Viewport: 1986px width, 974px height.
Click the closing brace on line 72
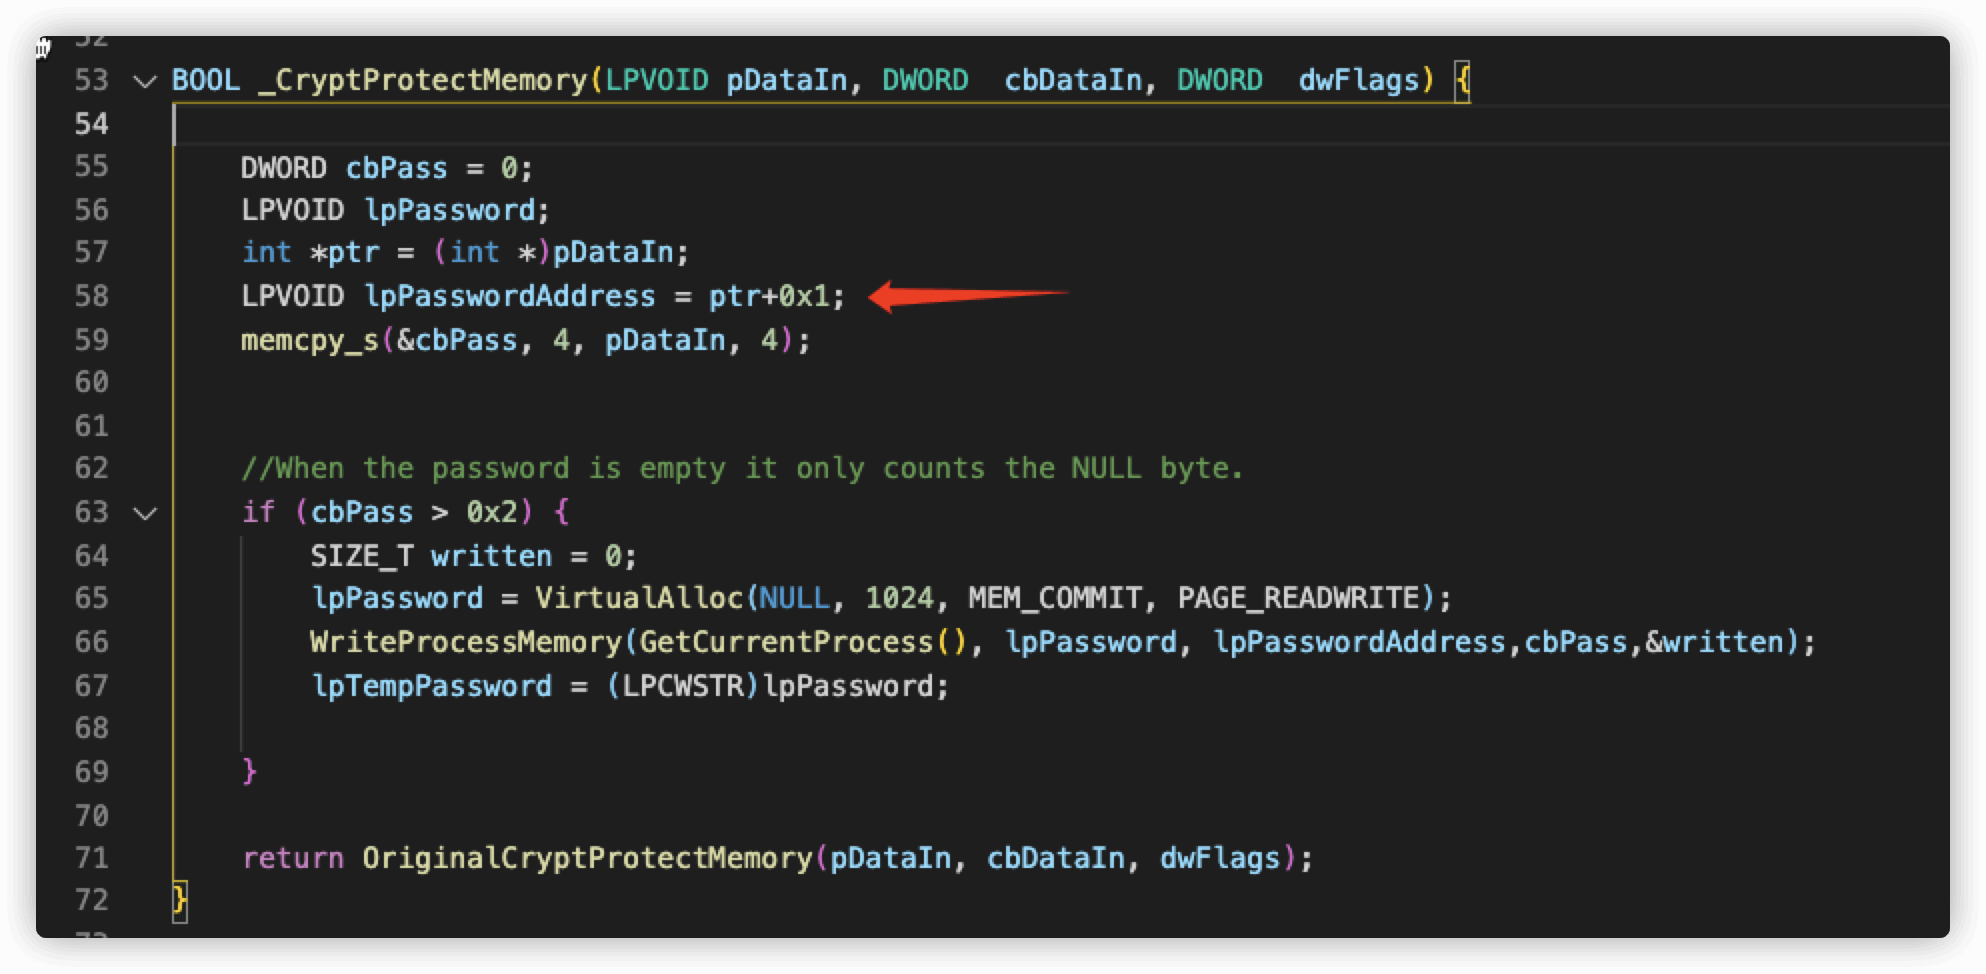tap(180, 900)
